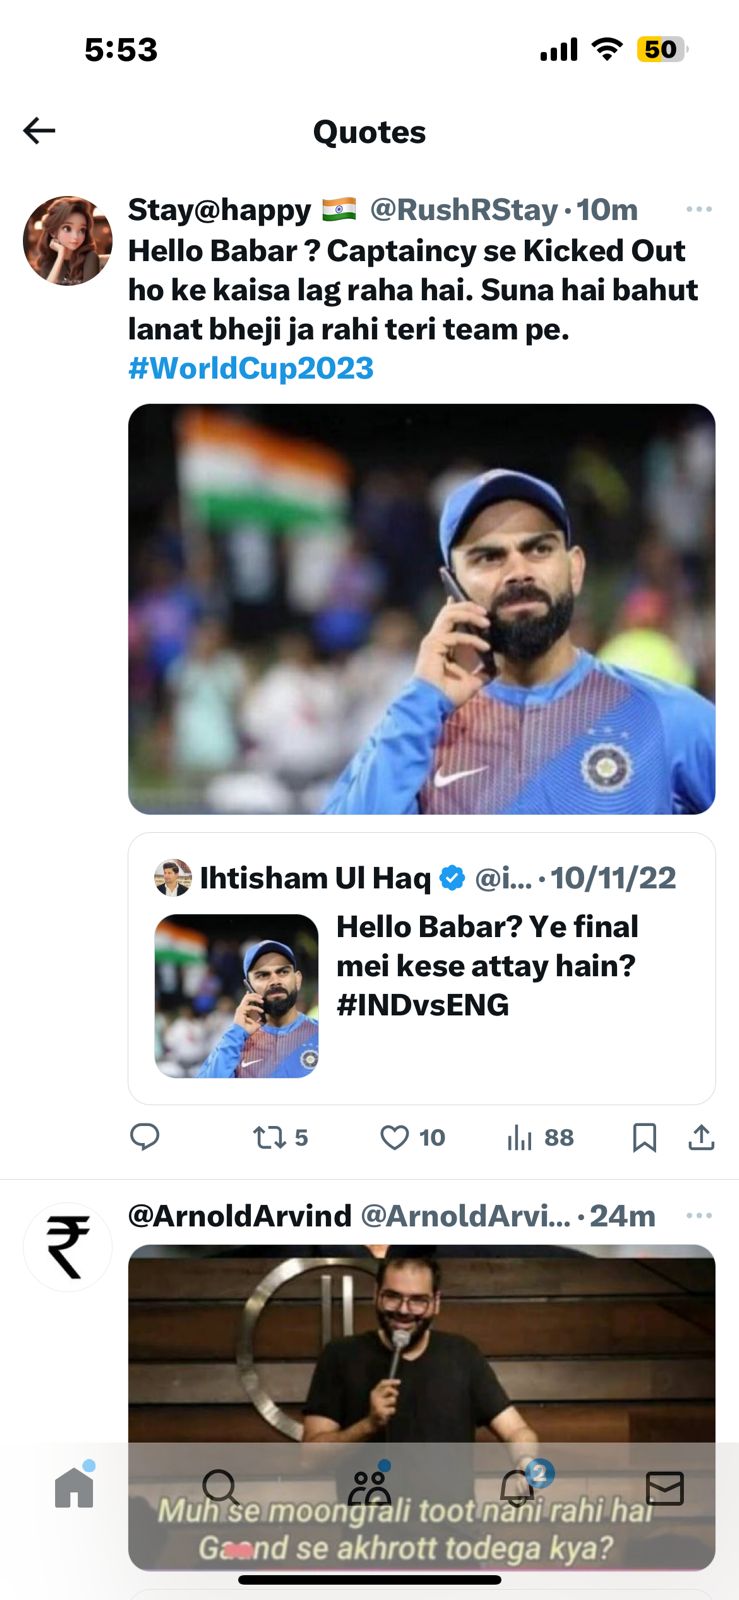Open the @RushRStay profile handle

[463, 210]
